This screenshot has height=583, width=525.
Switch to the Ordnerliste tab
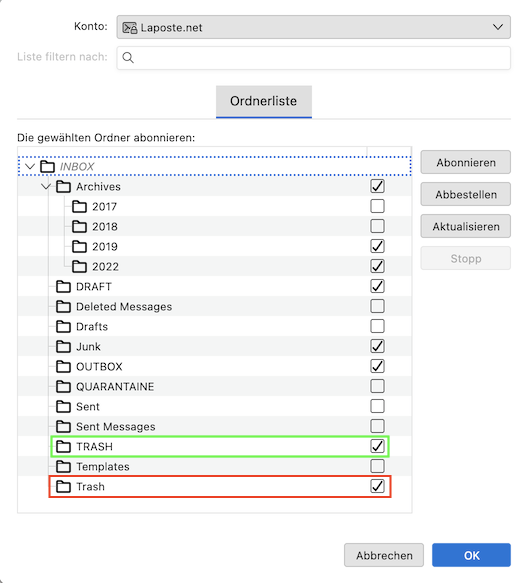point(264,102)
